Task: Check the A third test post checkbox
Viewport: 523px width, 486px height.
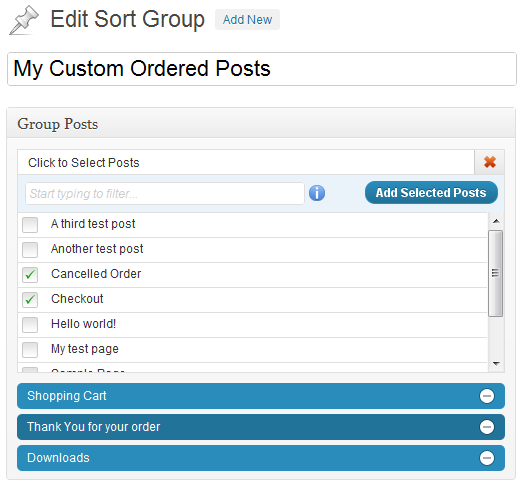Action: (x=30, y=224)
